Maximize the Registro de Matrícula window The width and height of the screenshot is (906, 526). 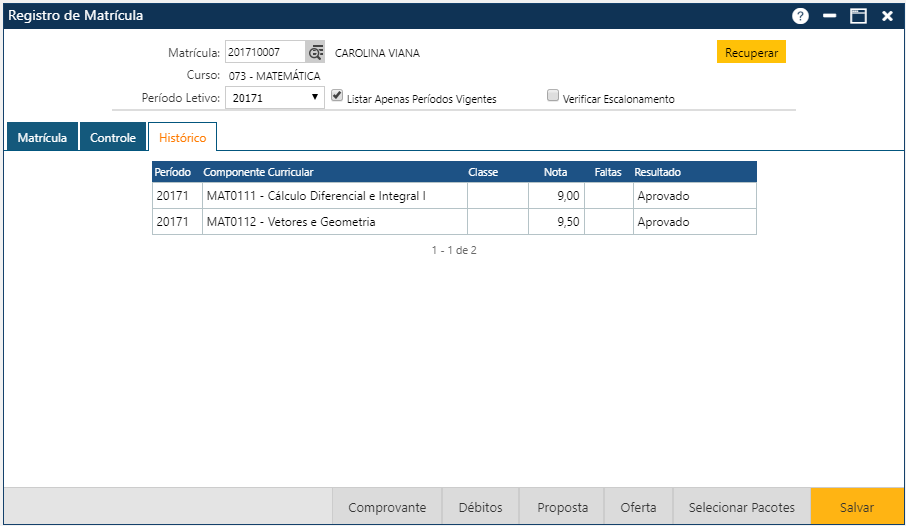(x=858, y=16)
